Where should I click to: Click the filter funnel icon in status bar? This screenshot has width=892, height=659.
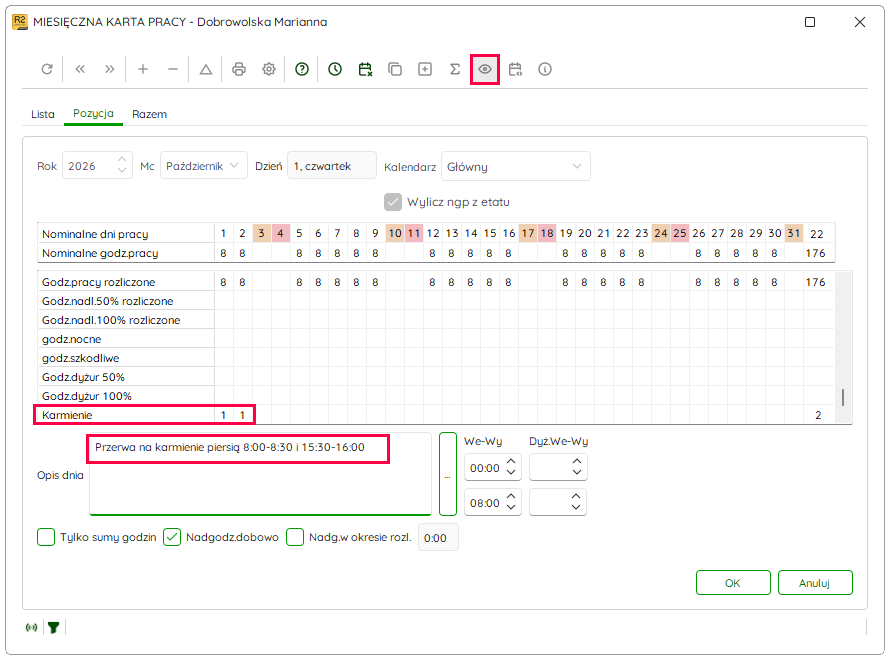pos(53,628)
